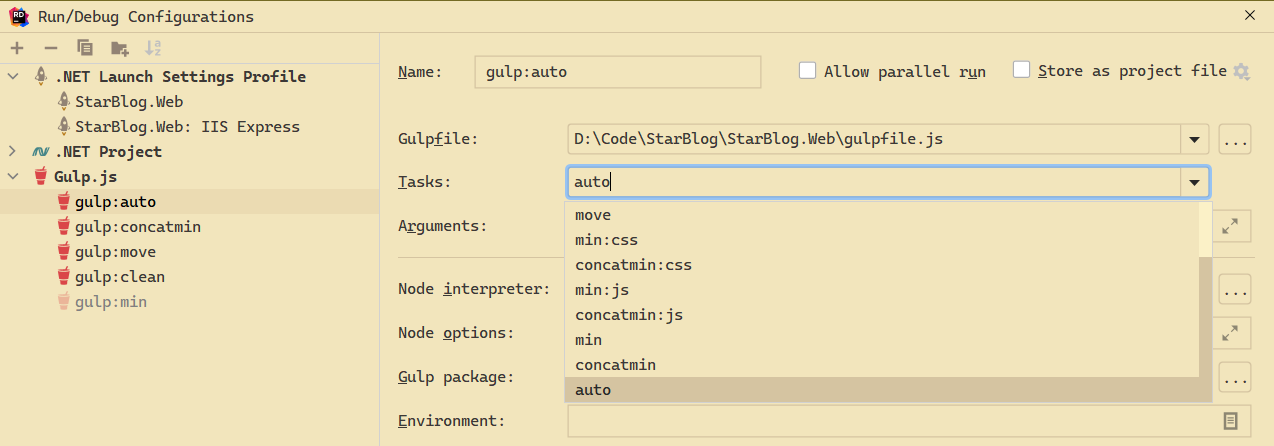This screenshot has height=446, width=1274.
Task: Choose the concatmin task from the list
Action: pos(882,365)
